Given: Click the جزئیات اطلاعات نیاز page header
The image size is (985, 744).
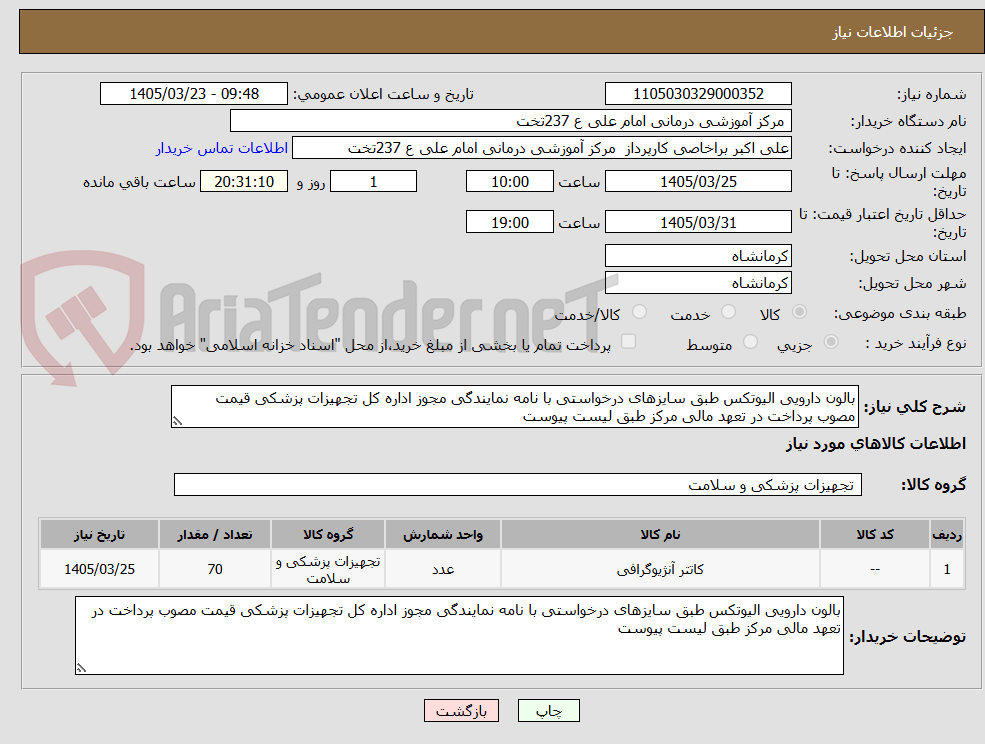Looking at the screenshot, I should pos(892,32).
